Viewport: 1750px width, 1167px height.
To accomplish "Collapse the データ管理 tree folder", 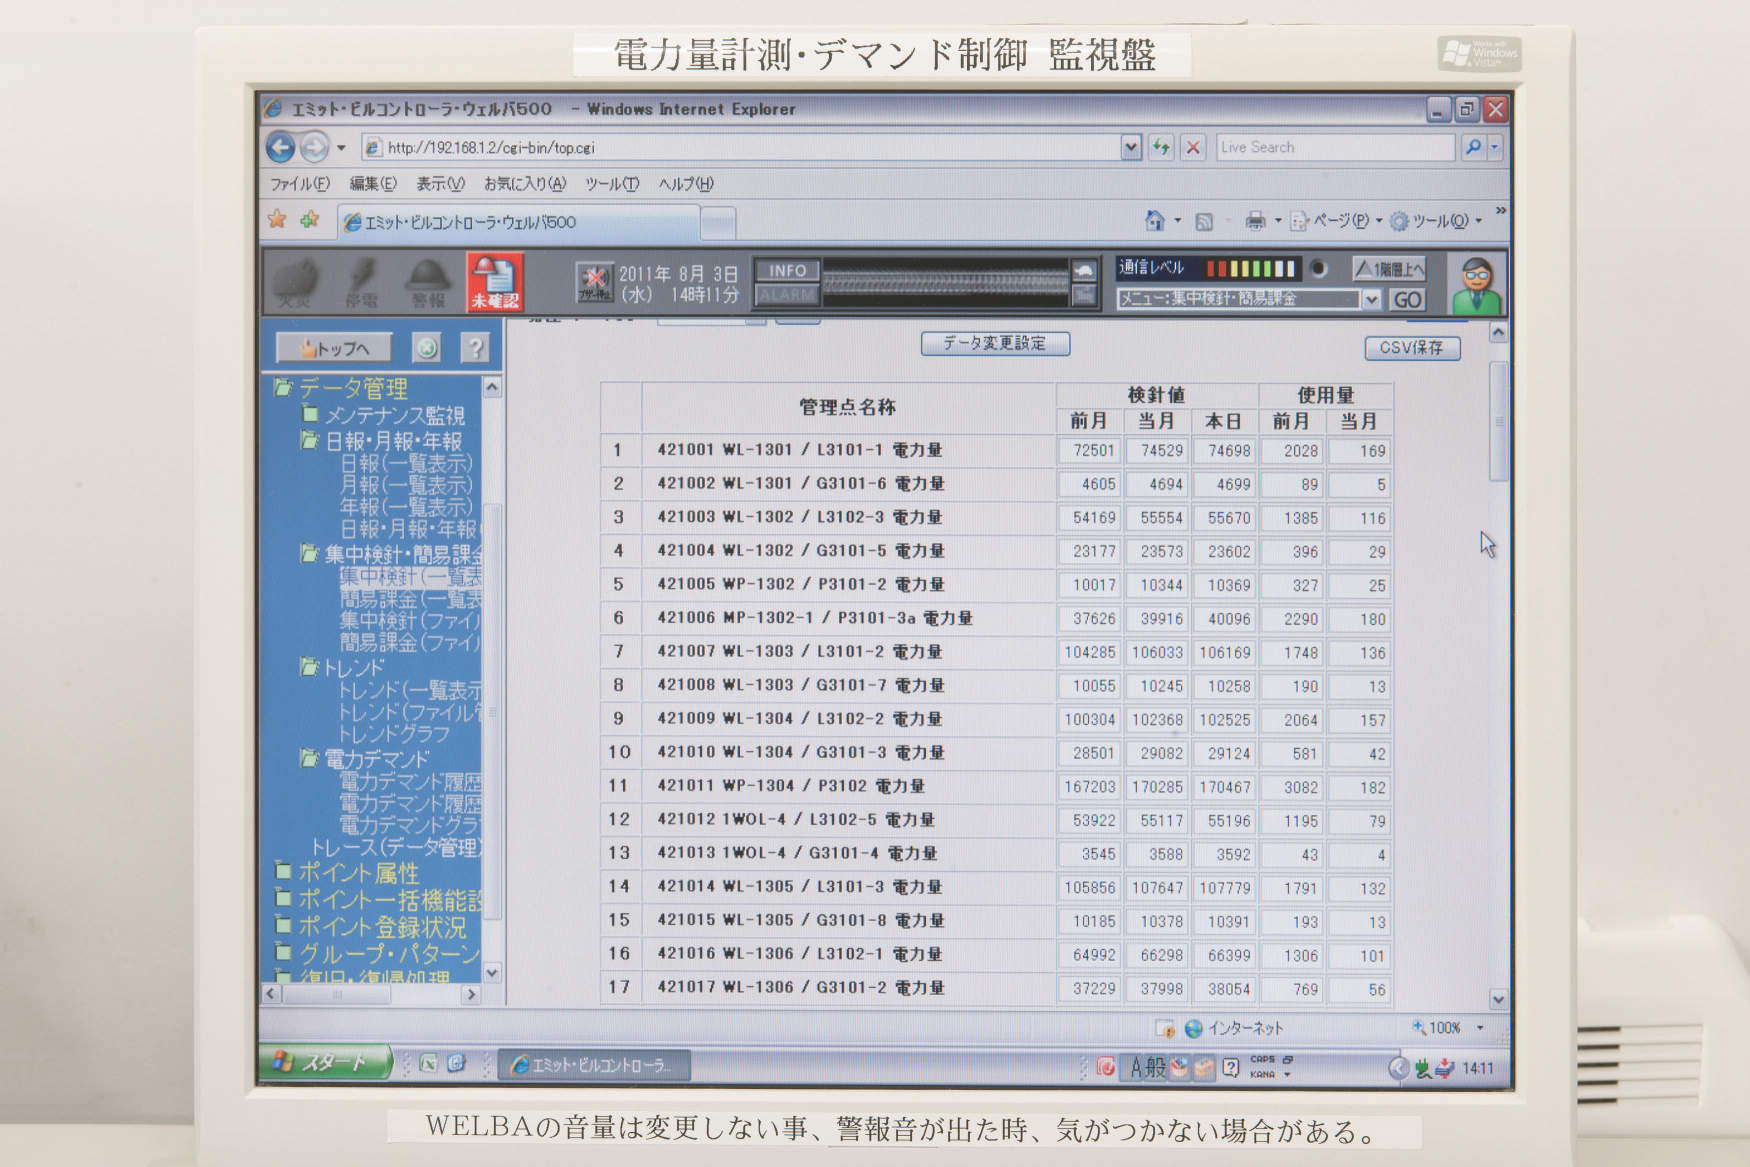I will click(284, 388).
